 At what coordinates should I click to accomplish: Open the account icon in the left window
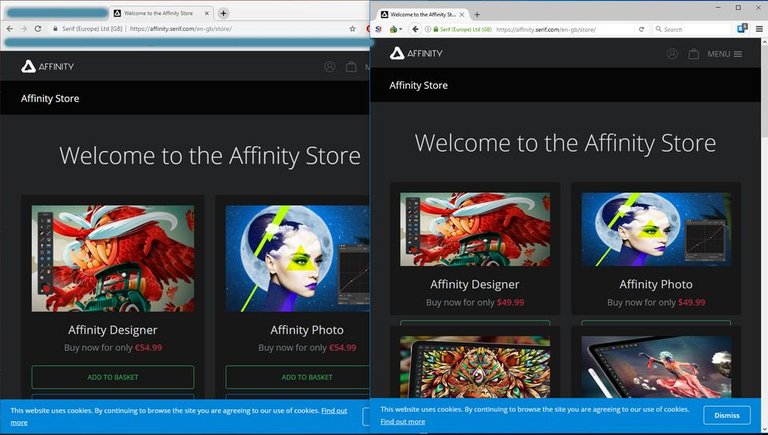(330, 66)
